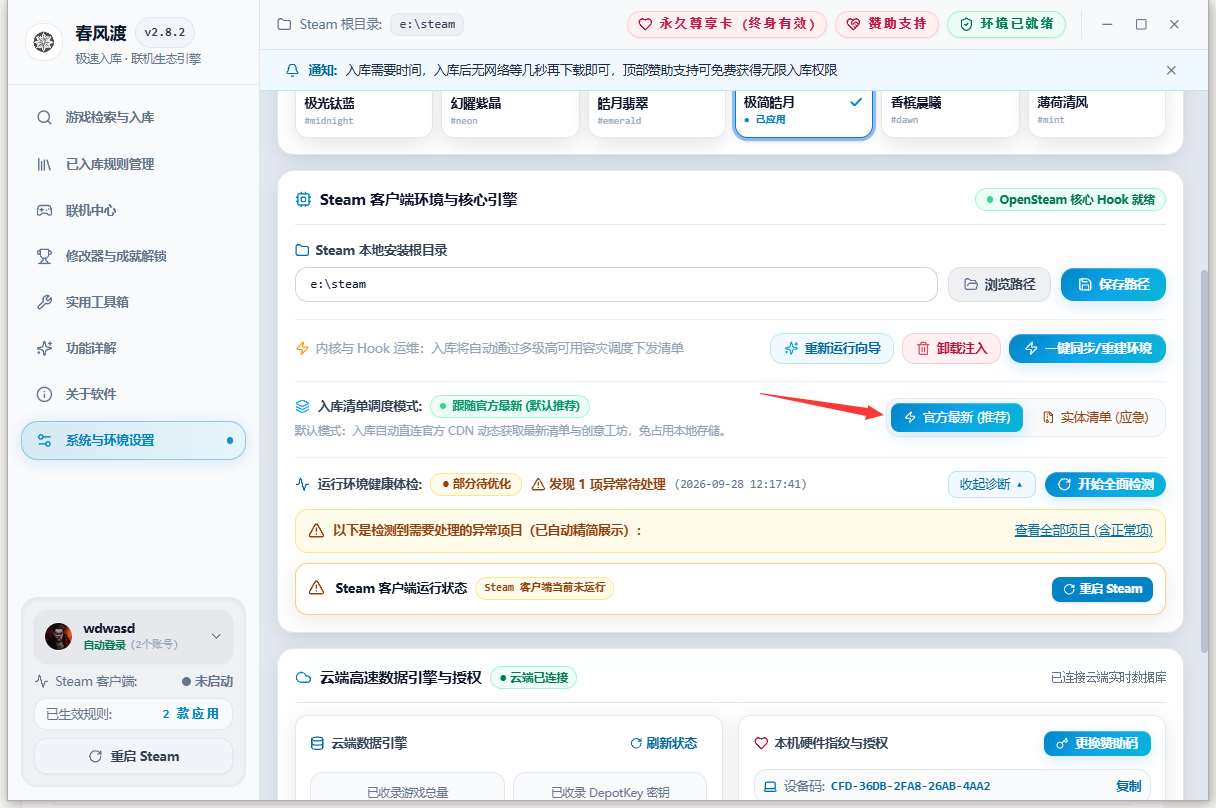The image size is (1216, 808).
Task: Start 开始全面检测 scan
Action: click(x=1105, y=484)
